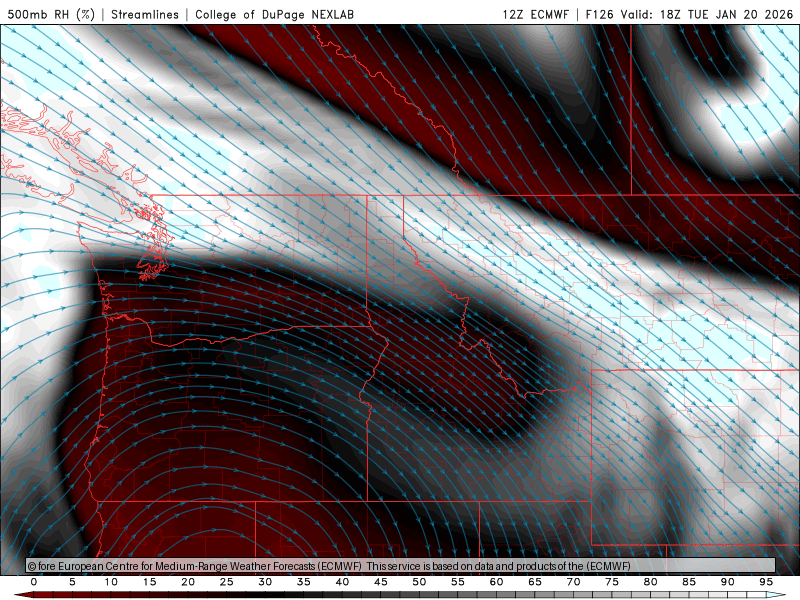
Task: Click the "20" value on color scale
Action: (188, 582)
